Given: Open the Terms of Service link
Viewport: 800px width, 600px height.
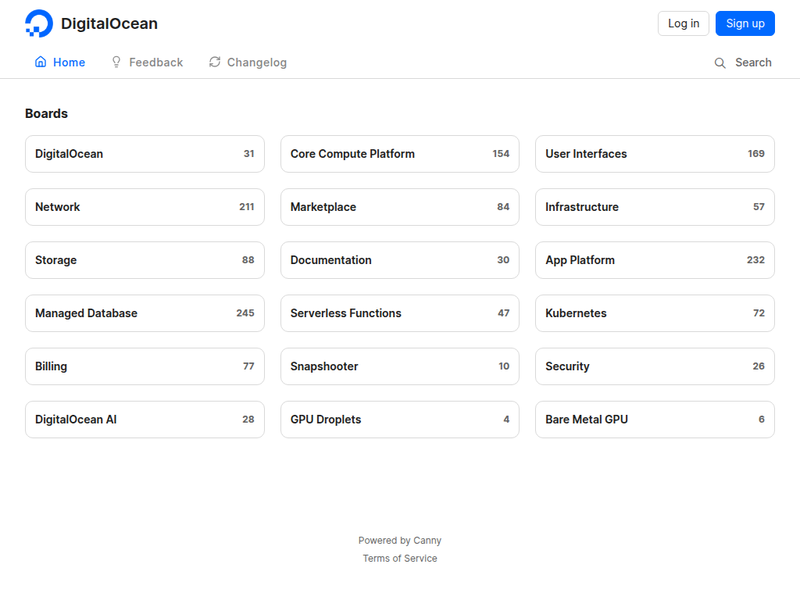Looking at the screenshot, I should click(400, 558).
